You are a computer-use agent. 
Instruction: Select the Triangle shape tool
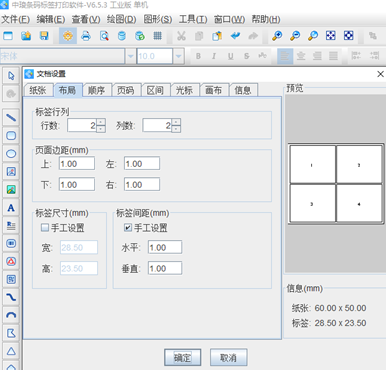coord(11,351)
